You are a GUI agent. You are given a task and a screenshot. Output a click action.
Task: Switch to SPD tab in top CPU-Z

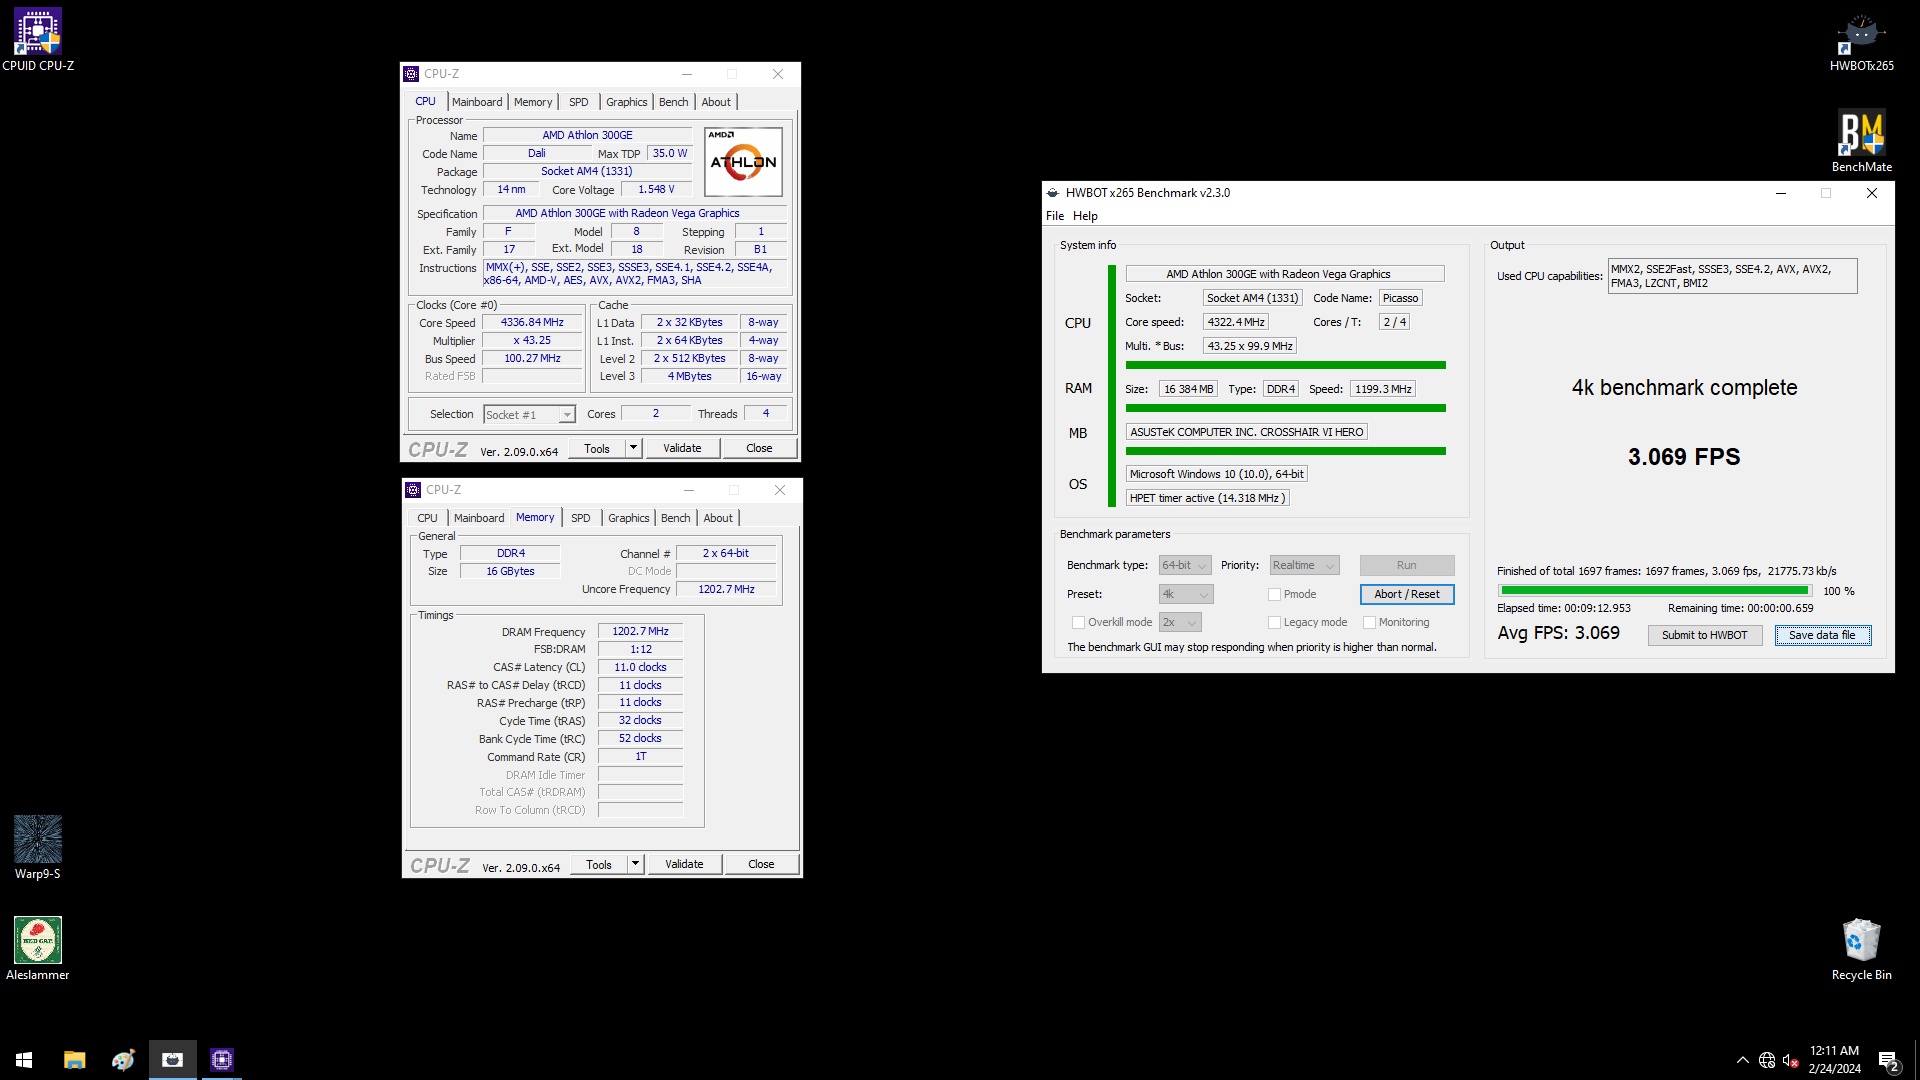tap(579, 102)
